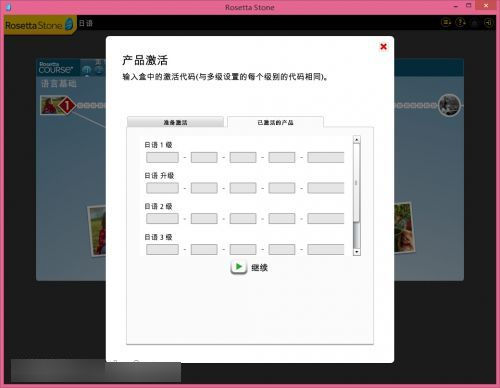Open the preferences menu icon in header
Screen dimensions: 500x388
[x=446, y=23]
